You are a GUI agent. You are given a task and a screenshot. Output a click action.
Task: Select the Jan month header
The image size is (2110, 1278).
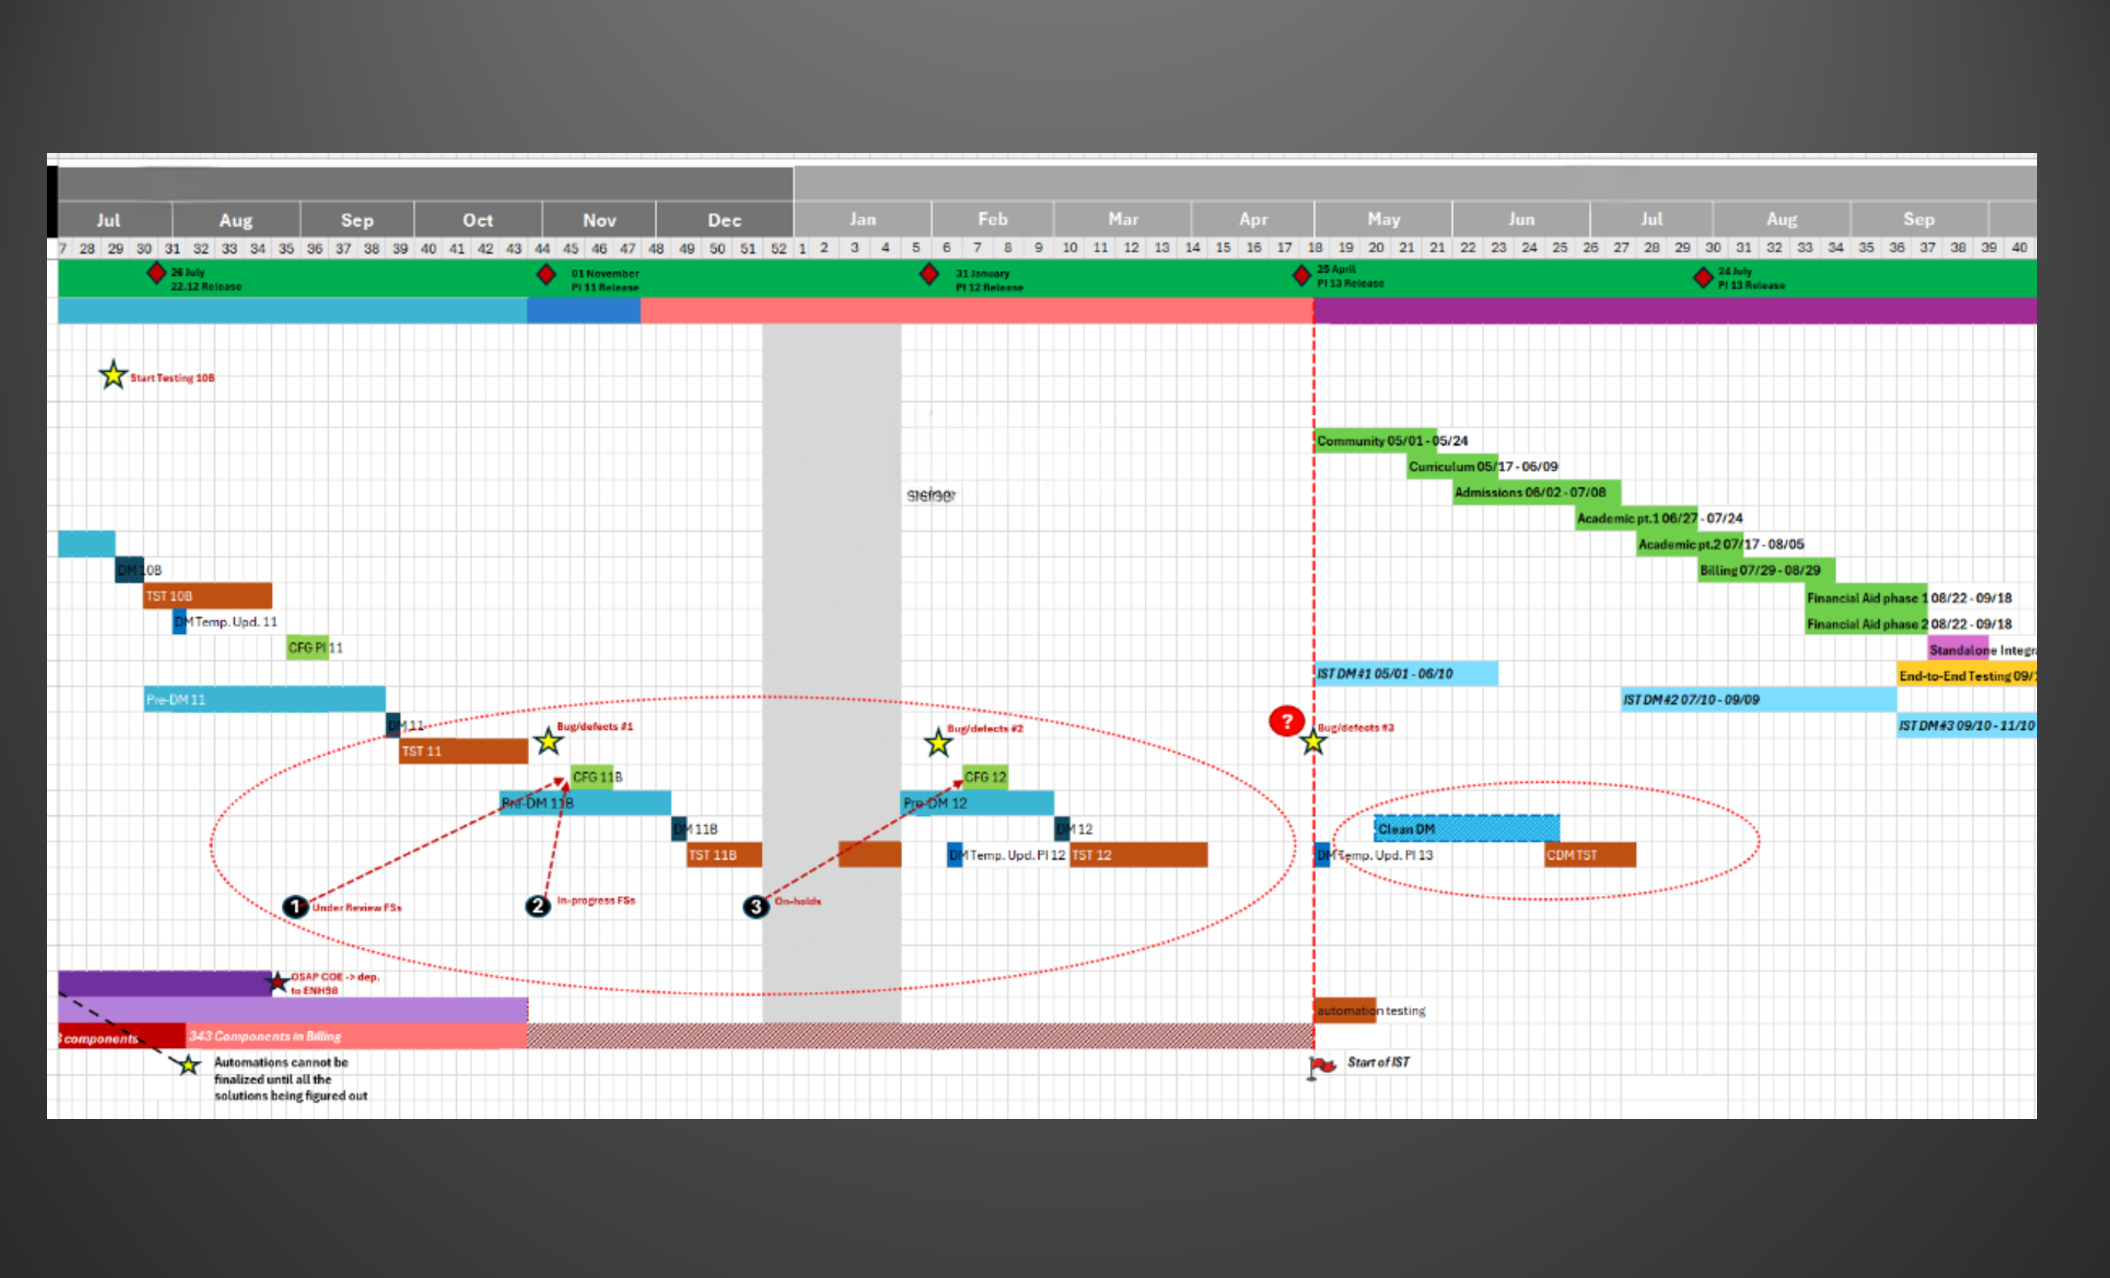863,219
